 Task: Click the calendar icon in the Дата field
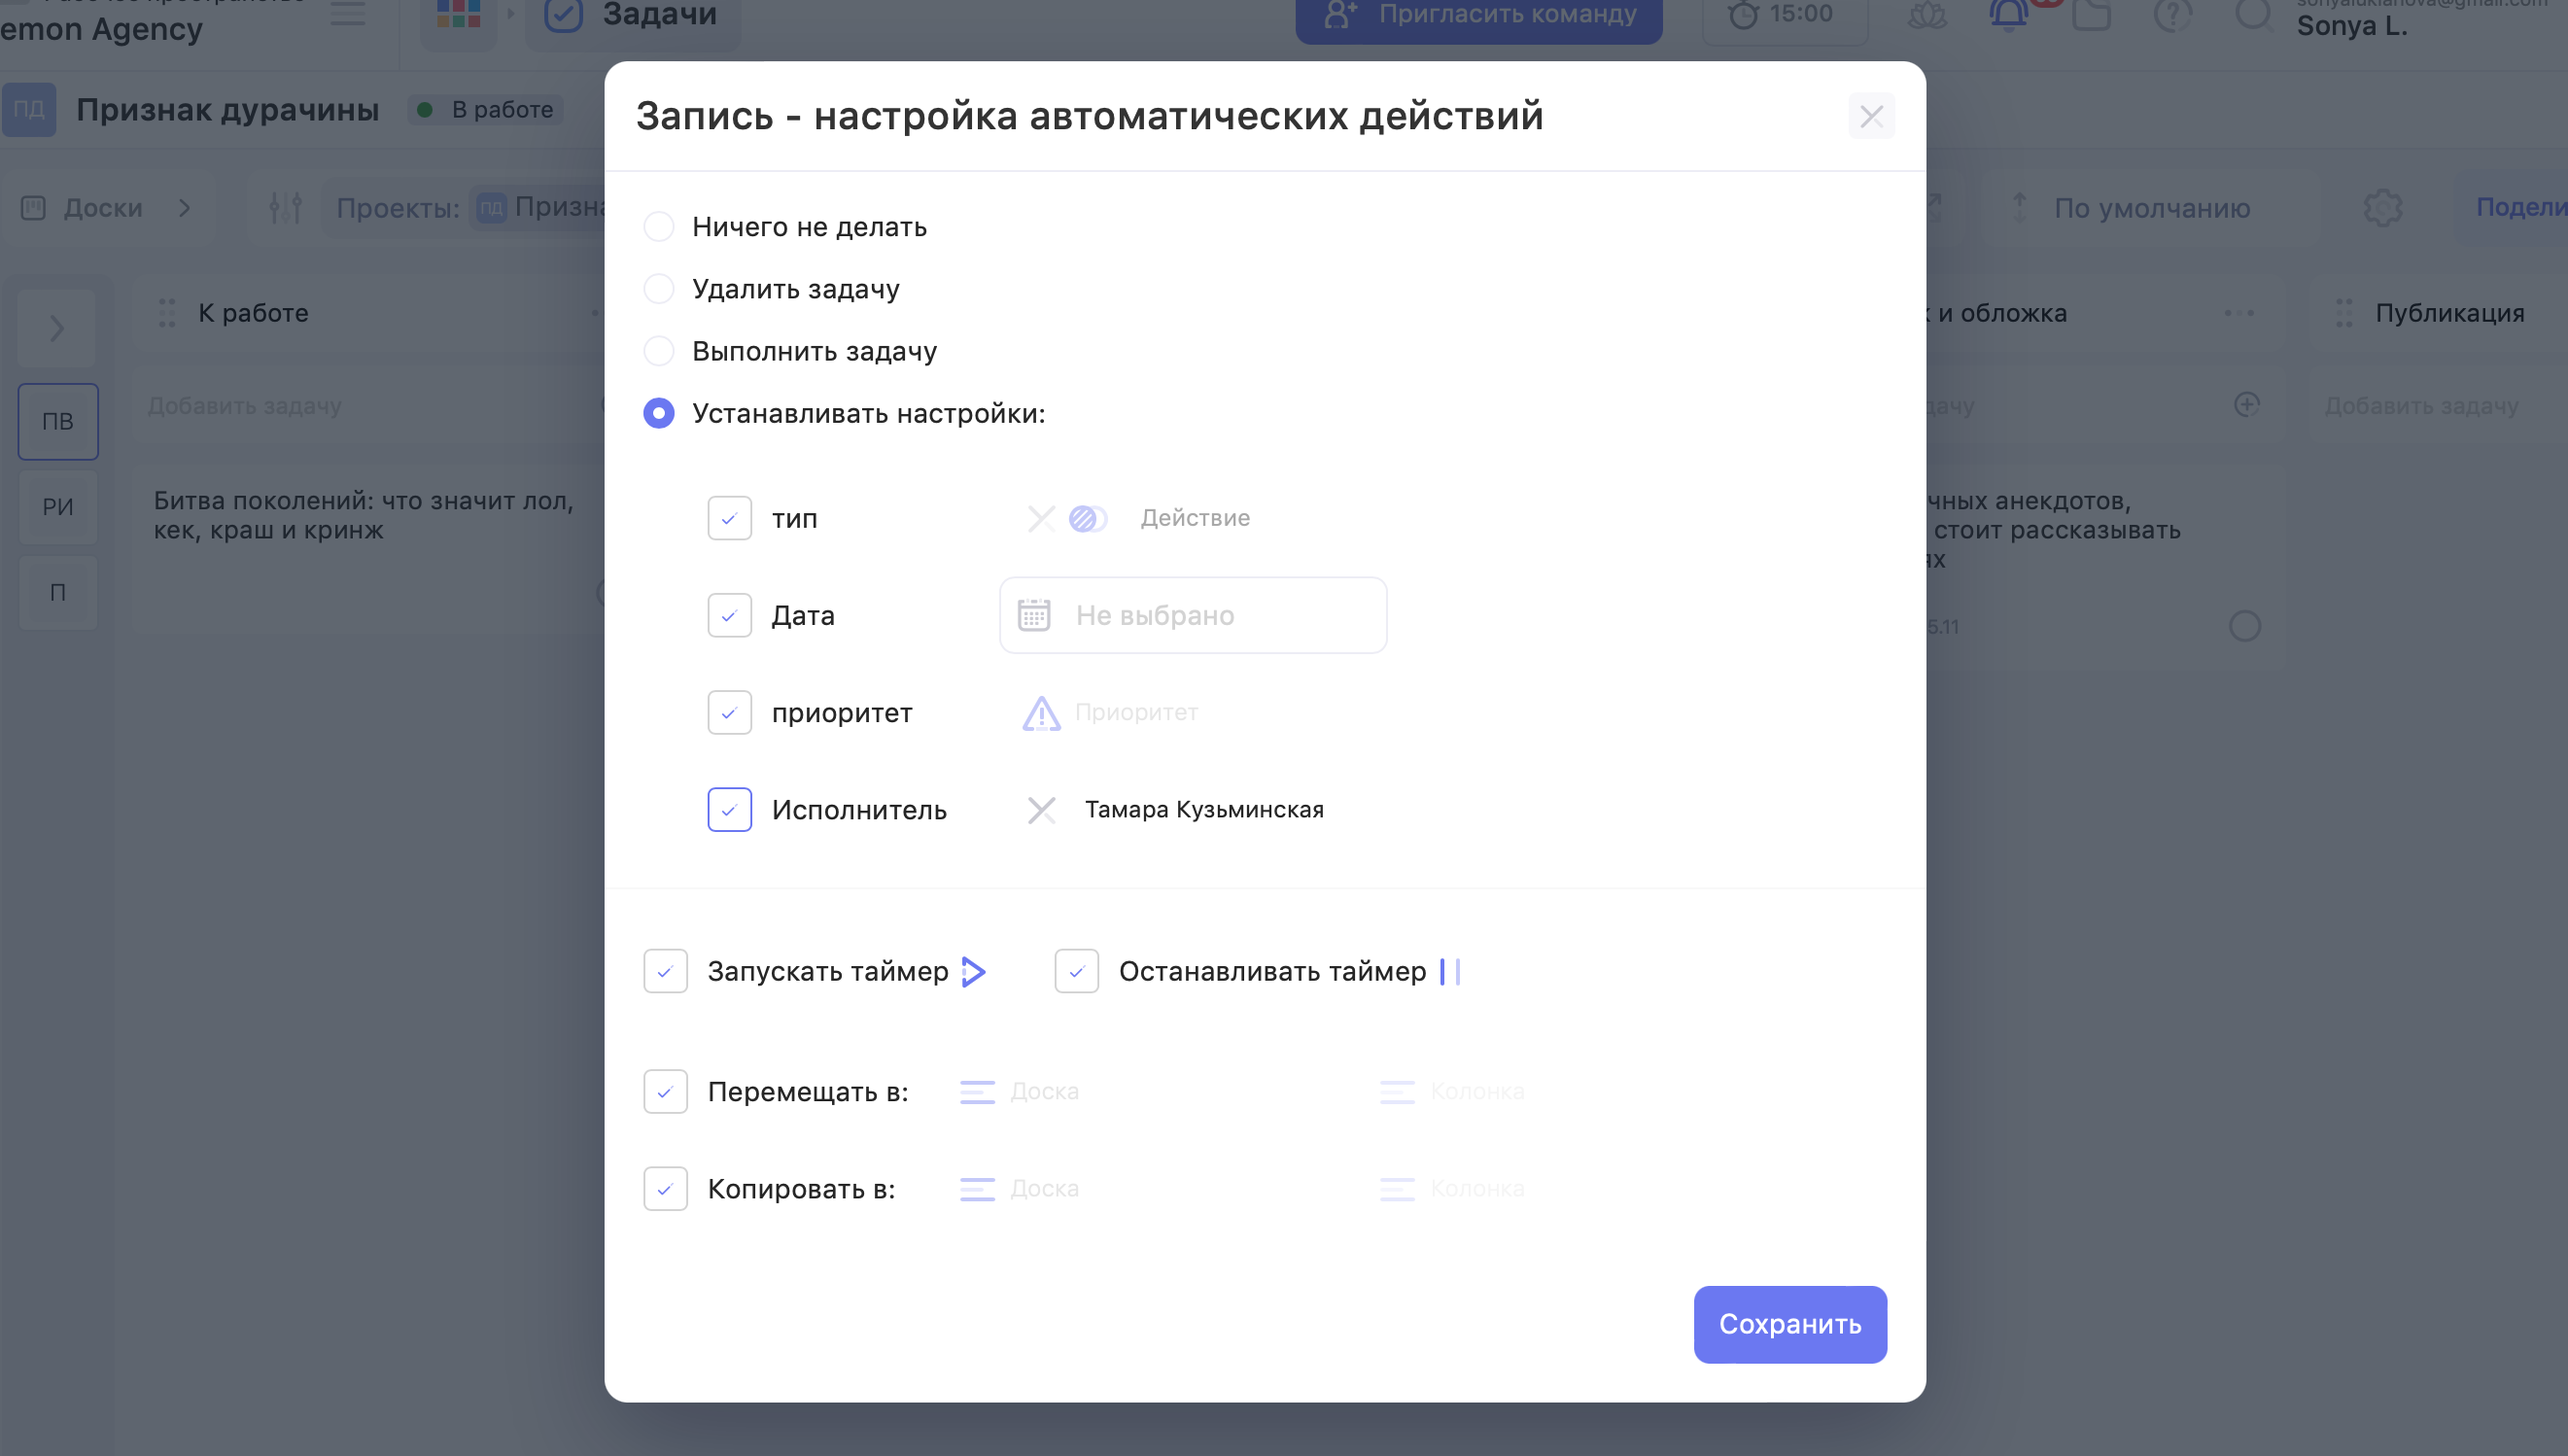(x=1033, y=615)
